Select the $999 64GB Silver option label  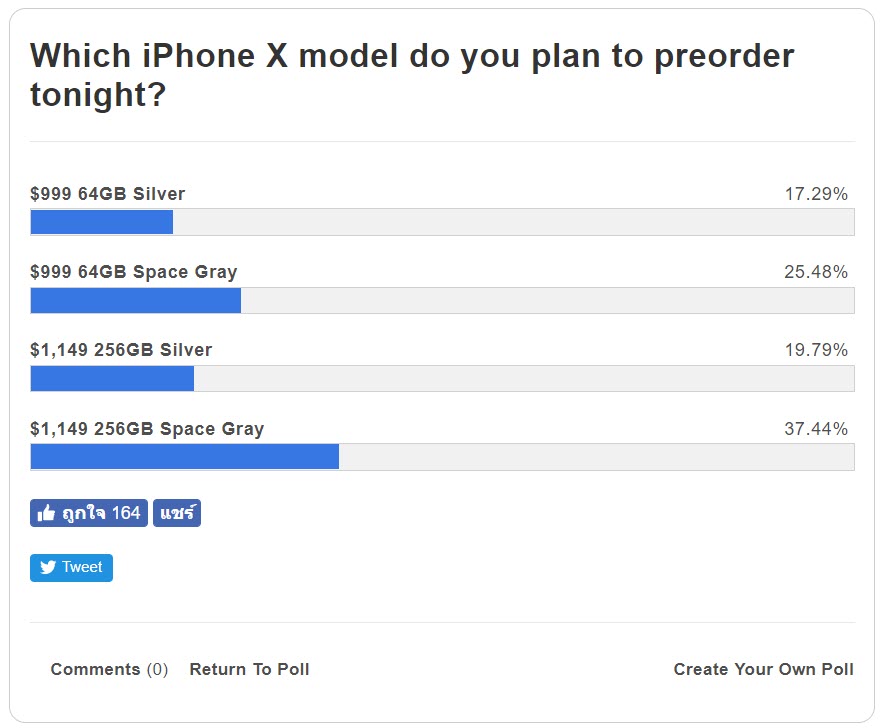click(107, 194)
